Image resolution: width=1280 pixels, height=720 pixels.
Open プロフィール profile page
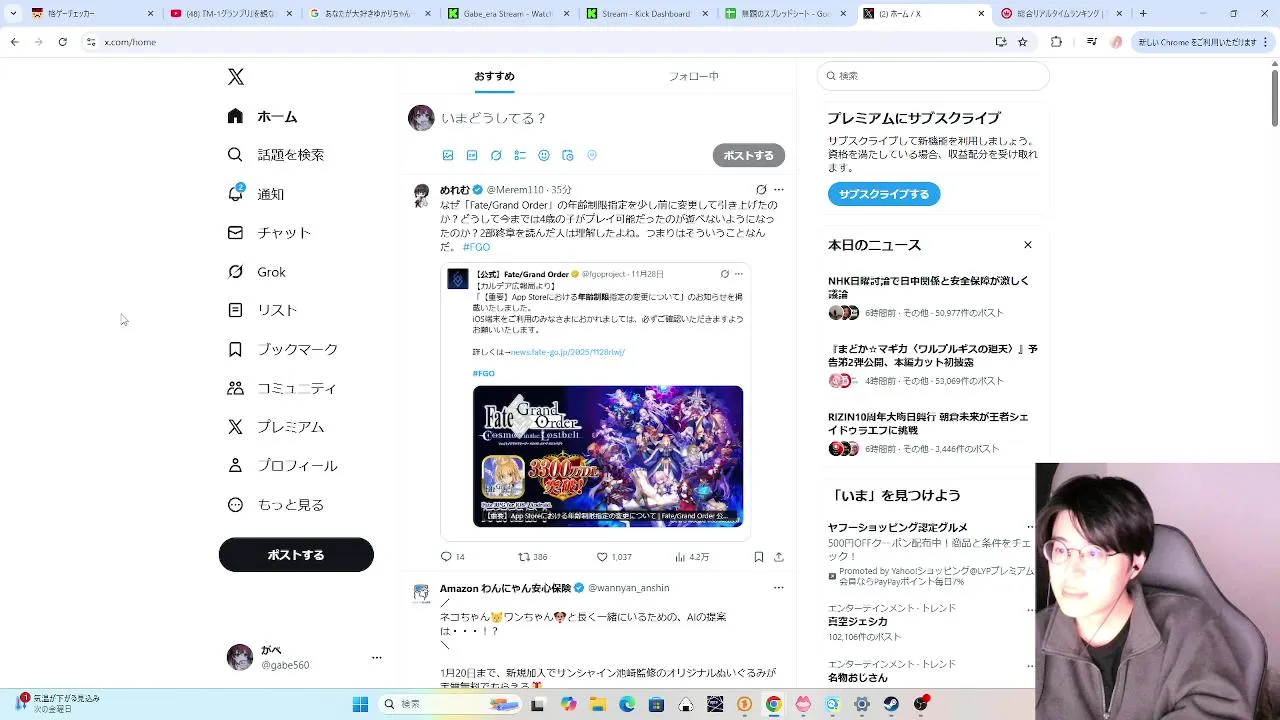(283, 466)
